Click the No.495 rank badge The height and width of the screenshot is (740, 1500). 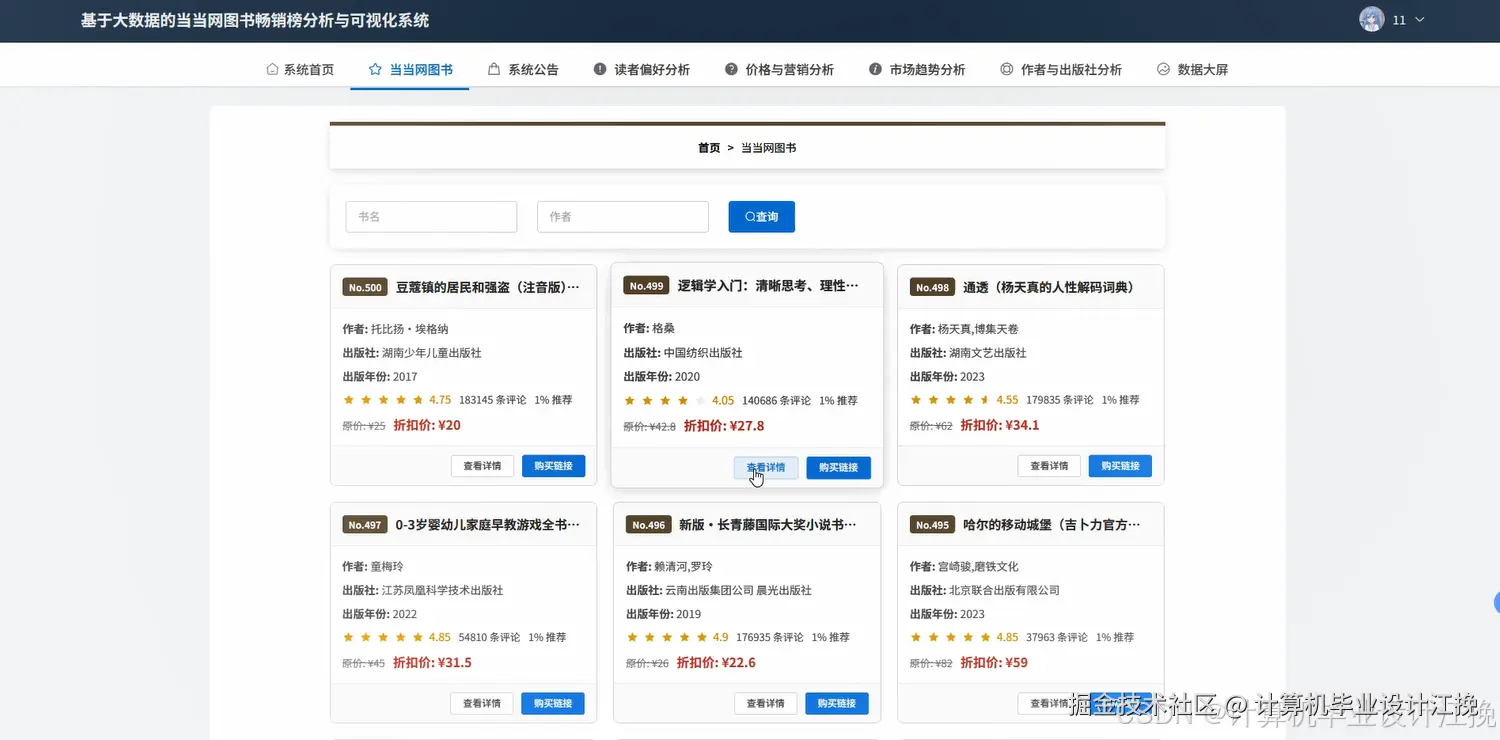(x=932, y=525)
